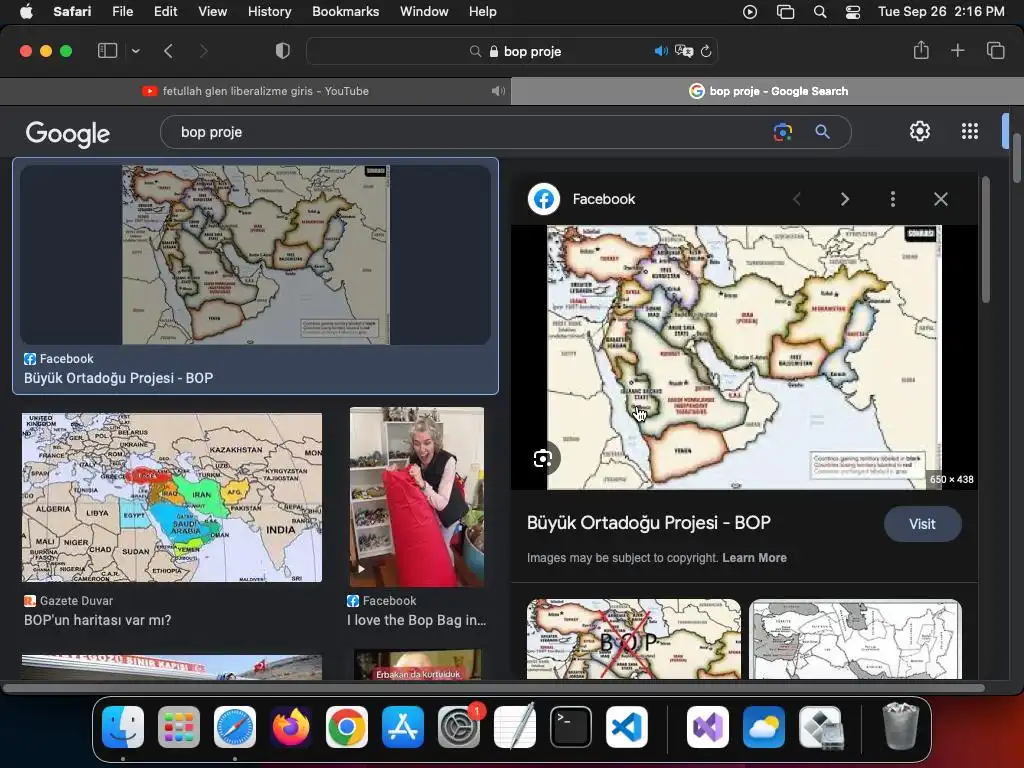This screenshot has width=1024, height=768.
Task: Mute the YouTube tab speaker icon
Action: coord(498,91)
